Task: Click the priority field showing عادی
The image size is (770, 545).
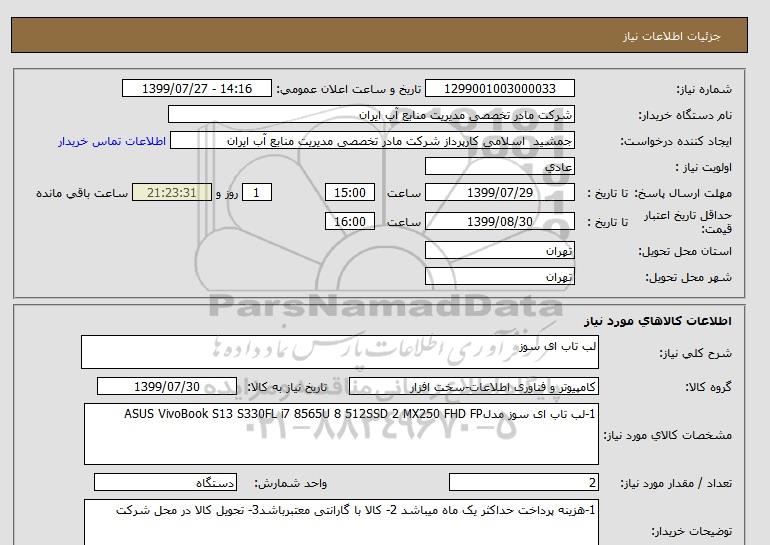Action: [x=499, y=166]
